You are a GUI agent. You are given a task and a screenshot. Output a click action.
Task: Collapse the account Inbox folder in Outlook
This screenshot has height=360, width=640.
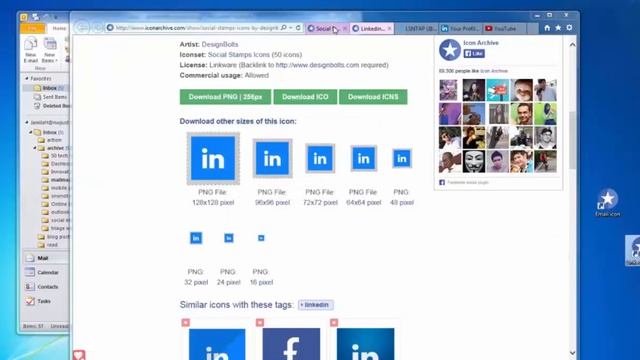31,132
